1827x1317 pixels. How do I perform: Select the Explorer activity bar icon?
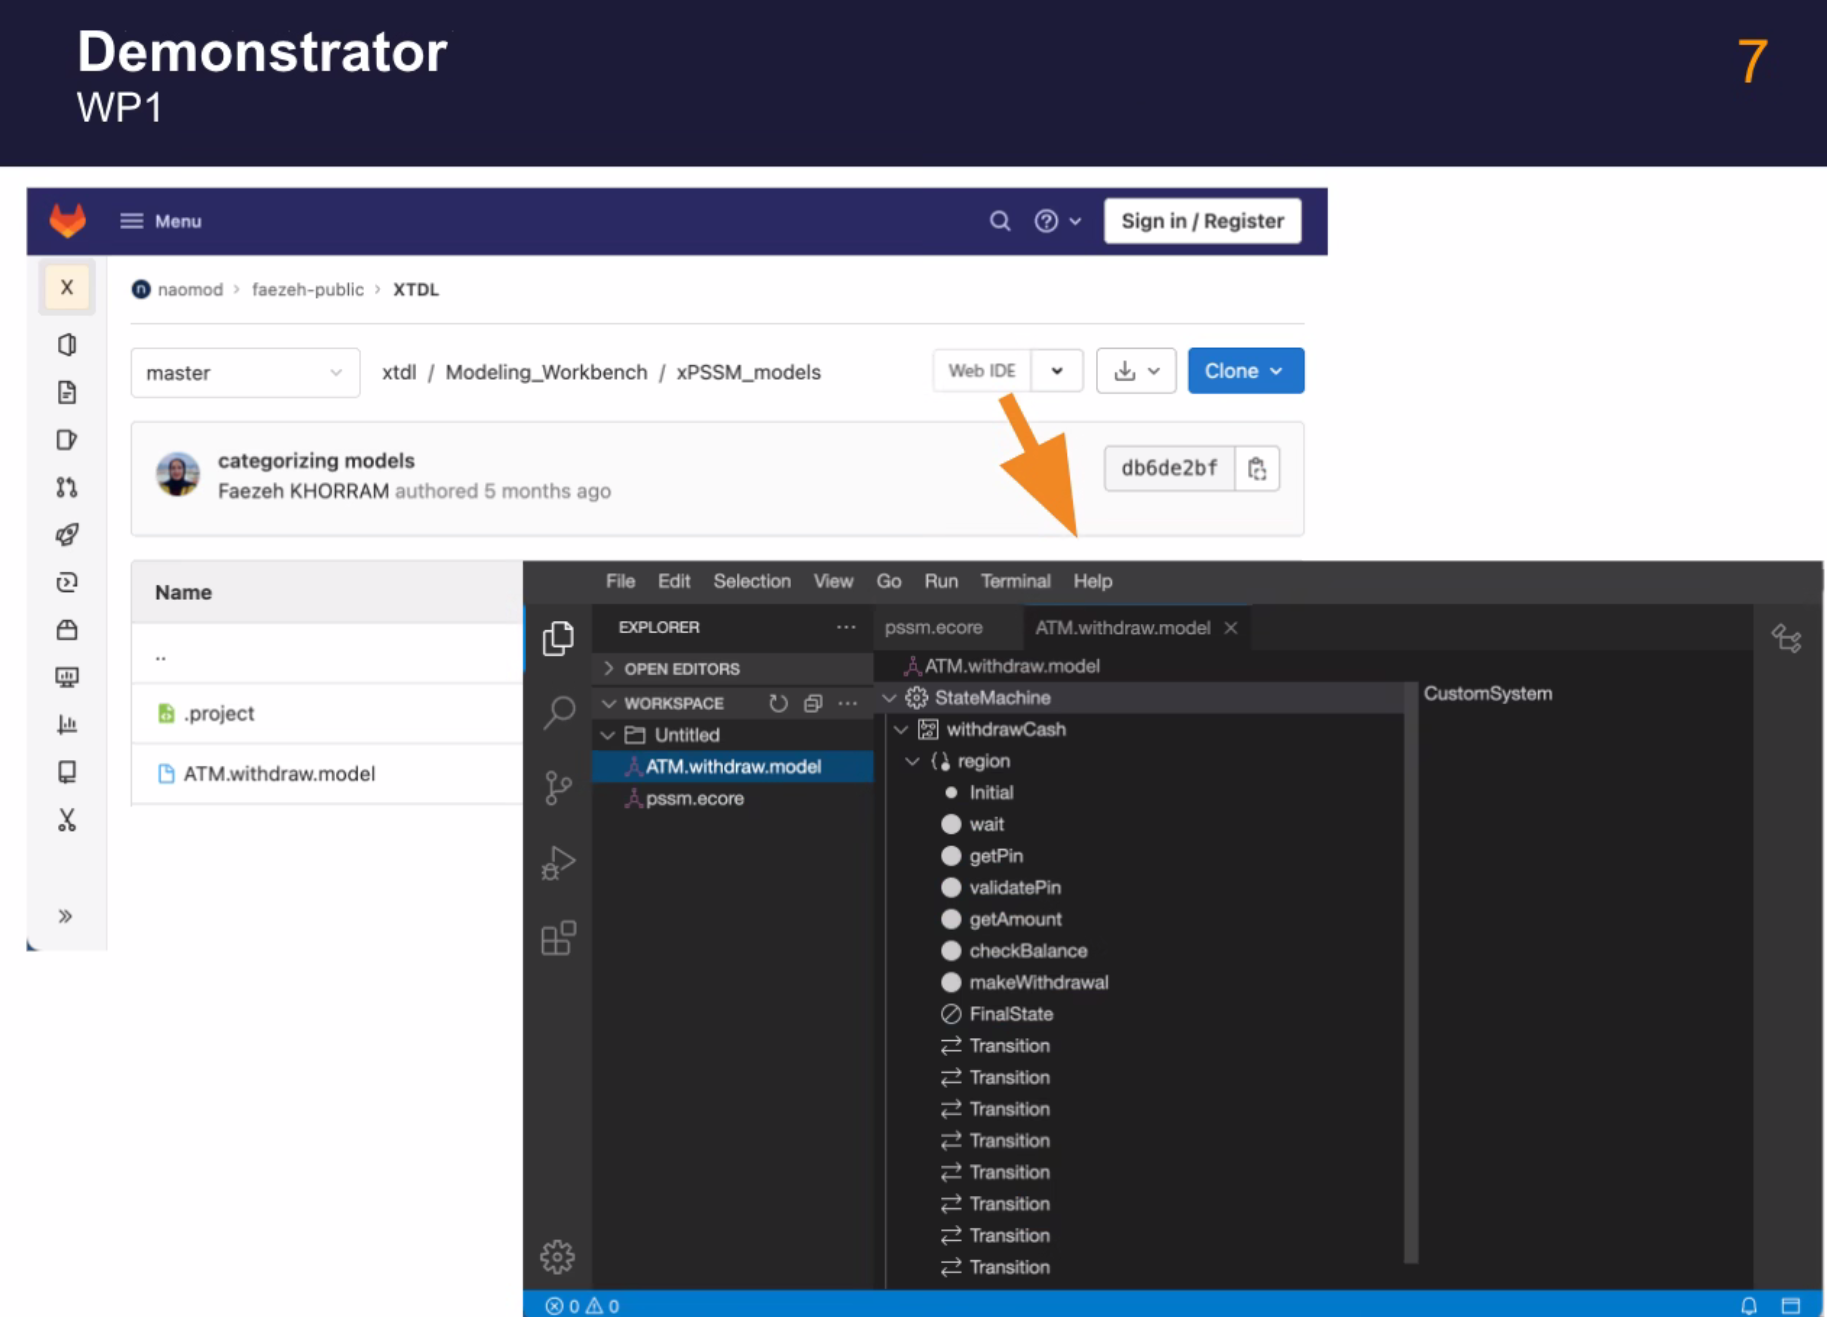click(558, 638)
